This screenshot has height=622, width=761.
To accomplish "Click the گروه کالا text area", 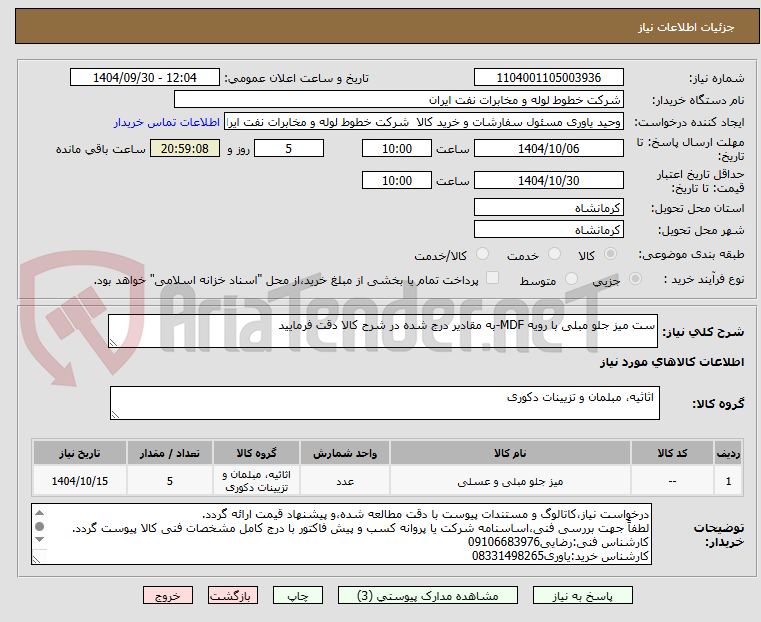I will [x=384, y=403].
